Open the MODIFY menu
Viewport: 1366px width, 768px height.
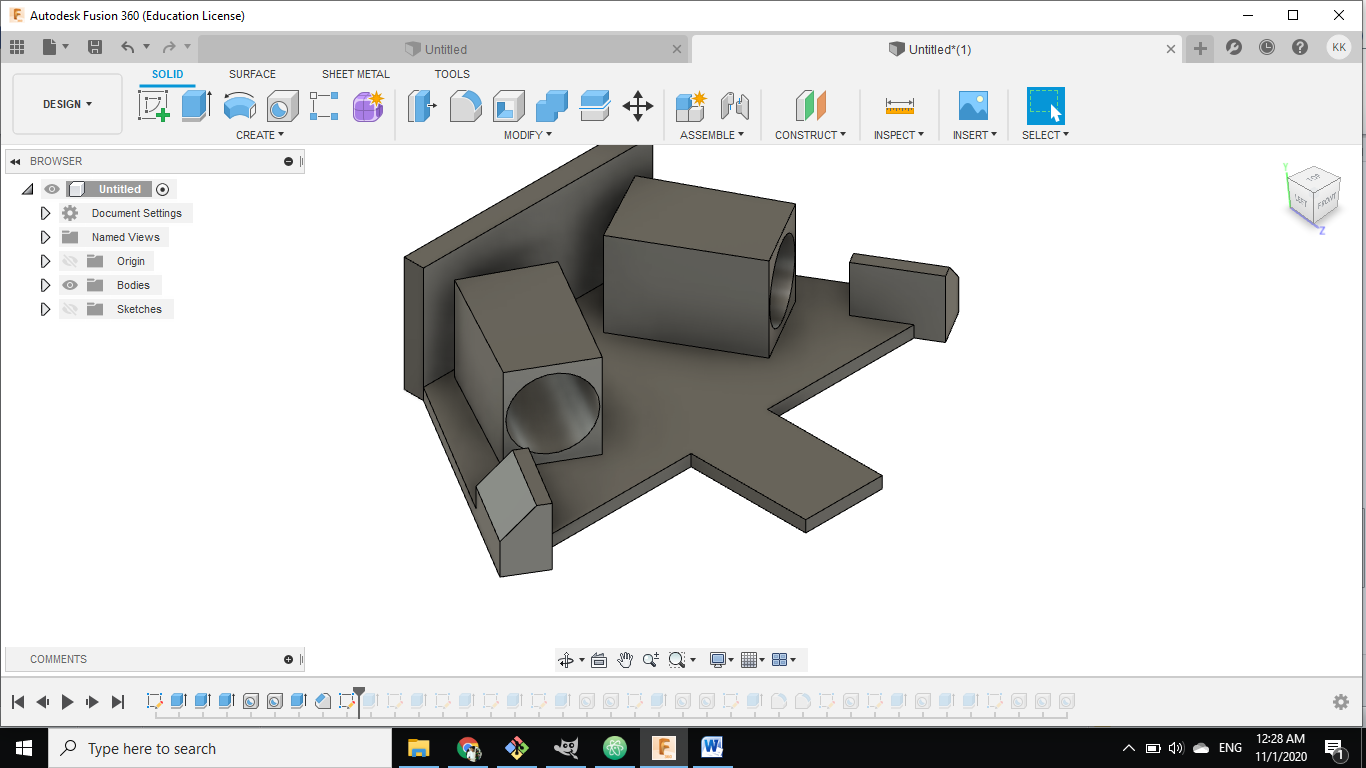coord(527,135)
